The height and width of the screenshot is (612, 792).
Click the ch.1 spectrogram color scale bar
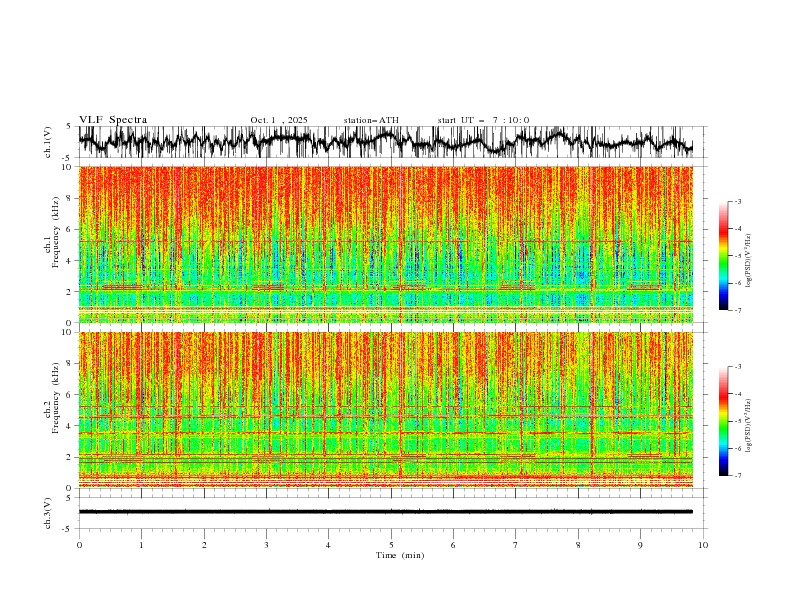point(723,255)
